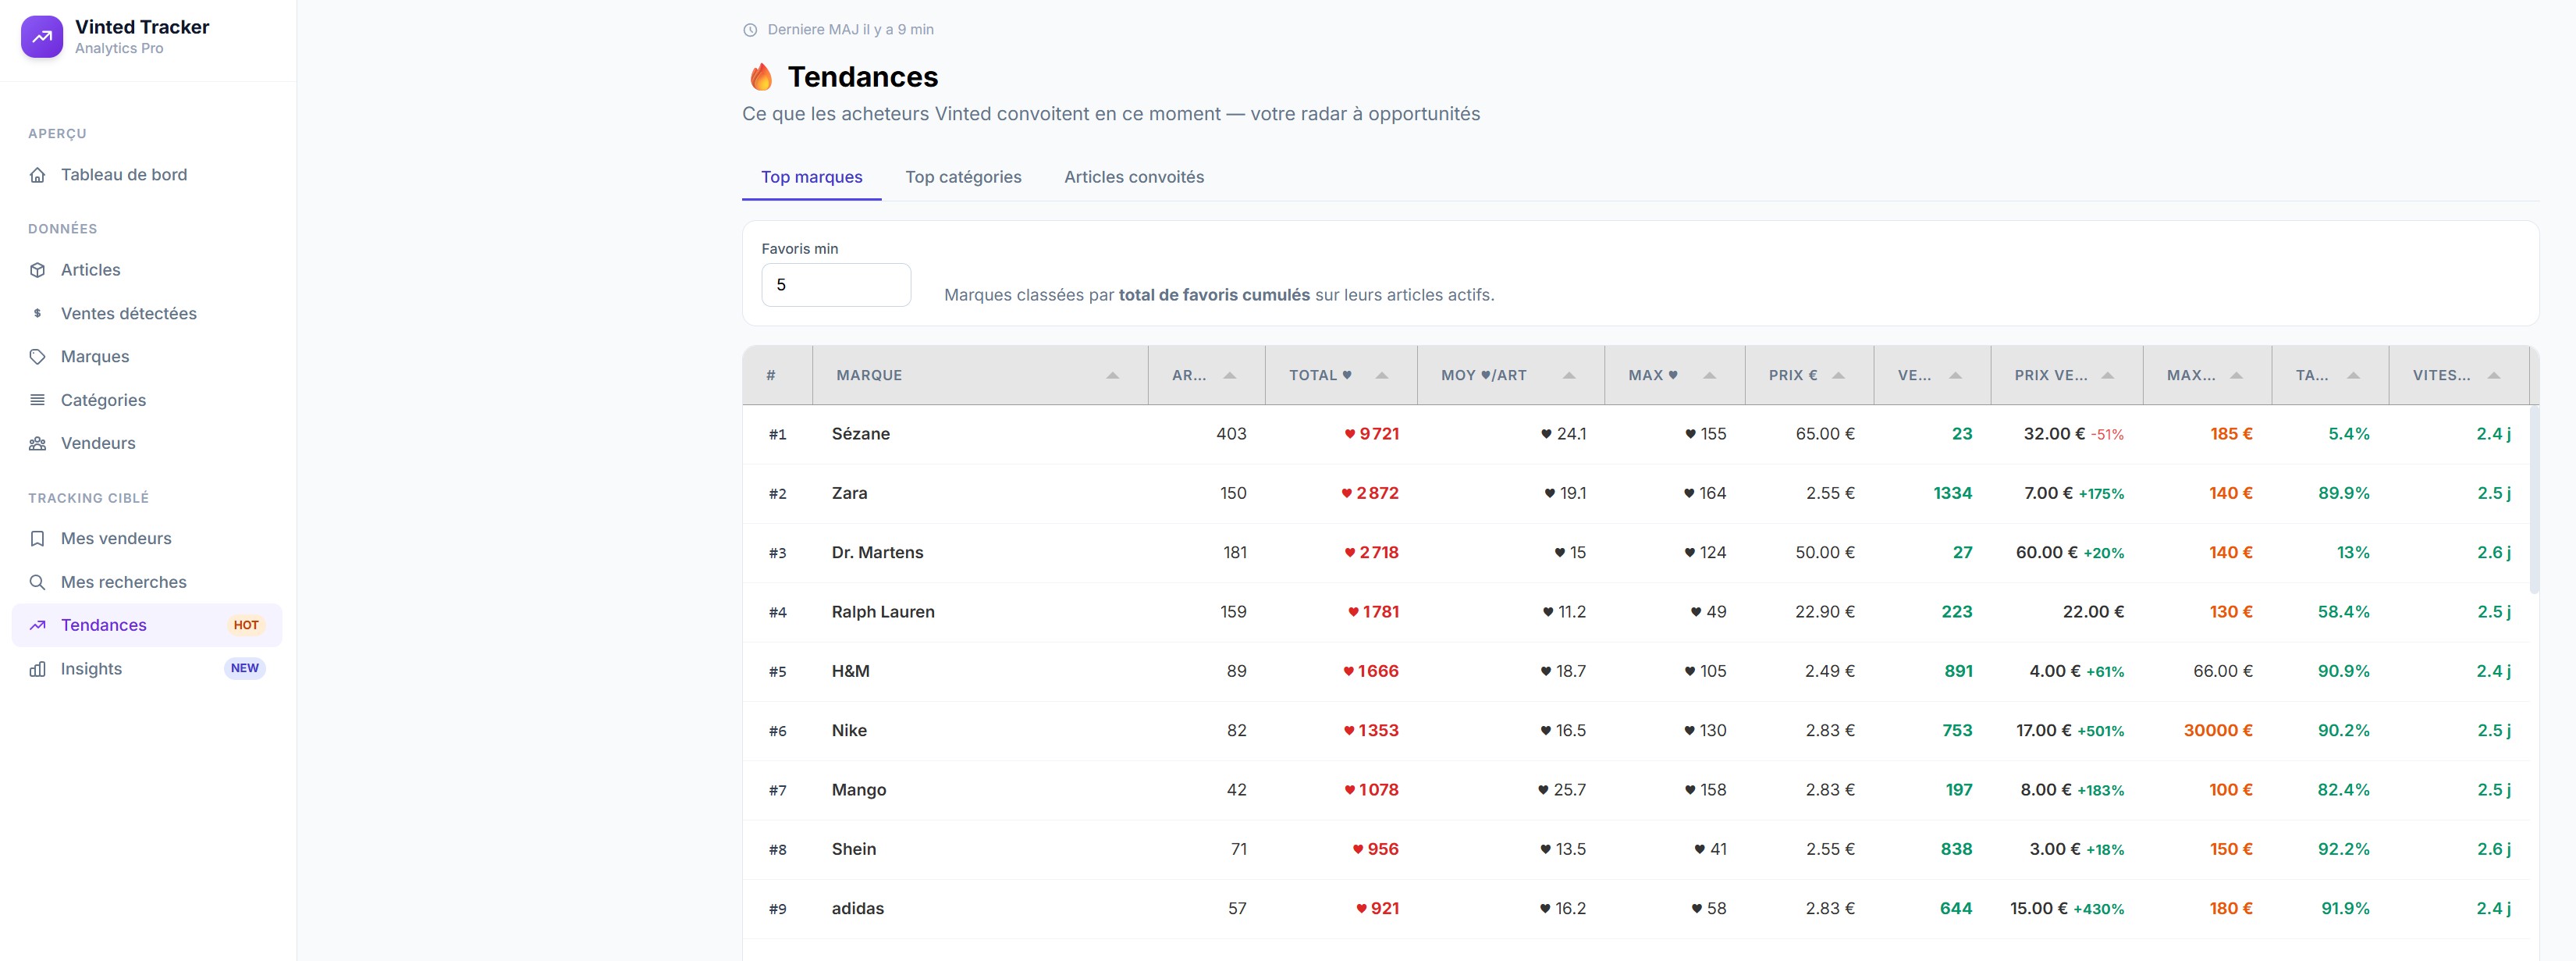The width and height of the screenshot is (2576, 961).
Task: Open Mes recherches page
Action: coord(147,582)
